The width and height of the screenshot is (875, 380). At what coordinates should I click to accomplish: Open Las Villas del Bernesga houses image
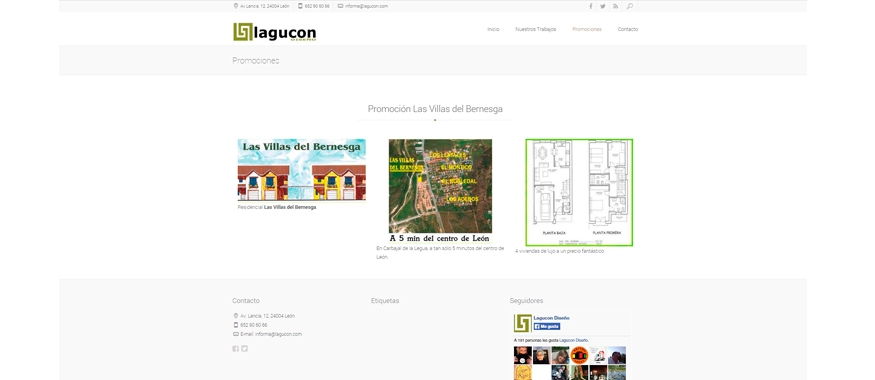pyautogui.click(x=302, y=170)
